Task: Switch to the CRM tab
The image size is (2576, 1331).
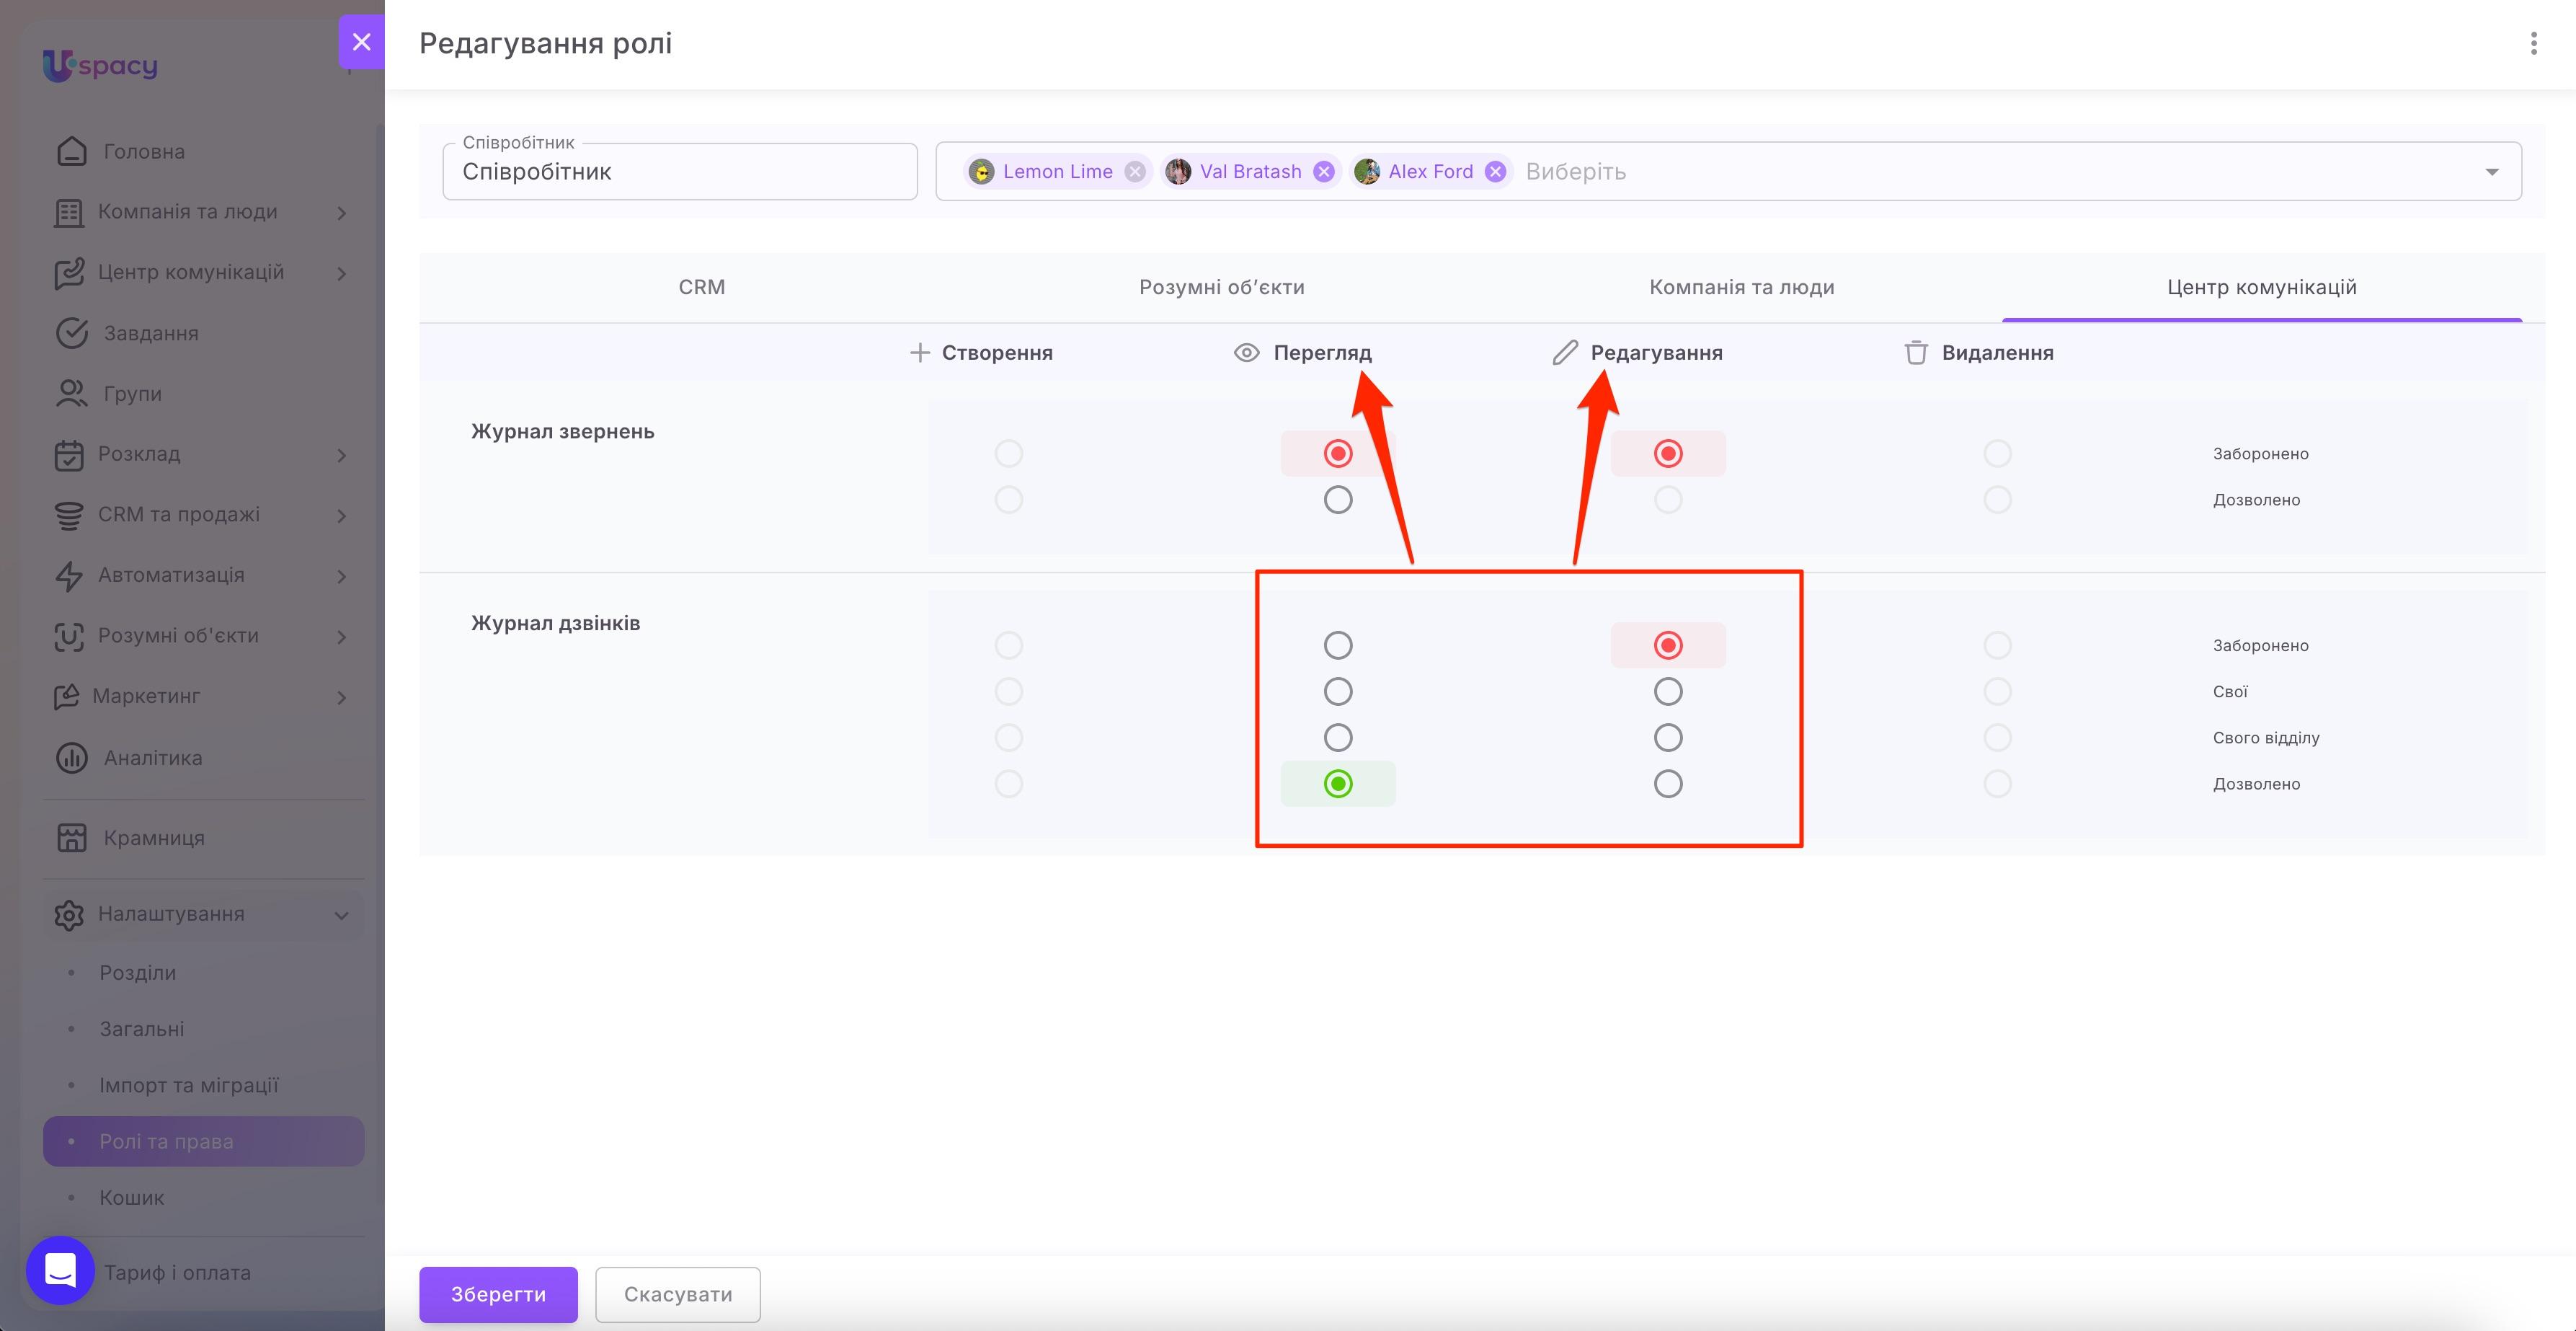Action: coord(702,288)
